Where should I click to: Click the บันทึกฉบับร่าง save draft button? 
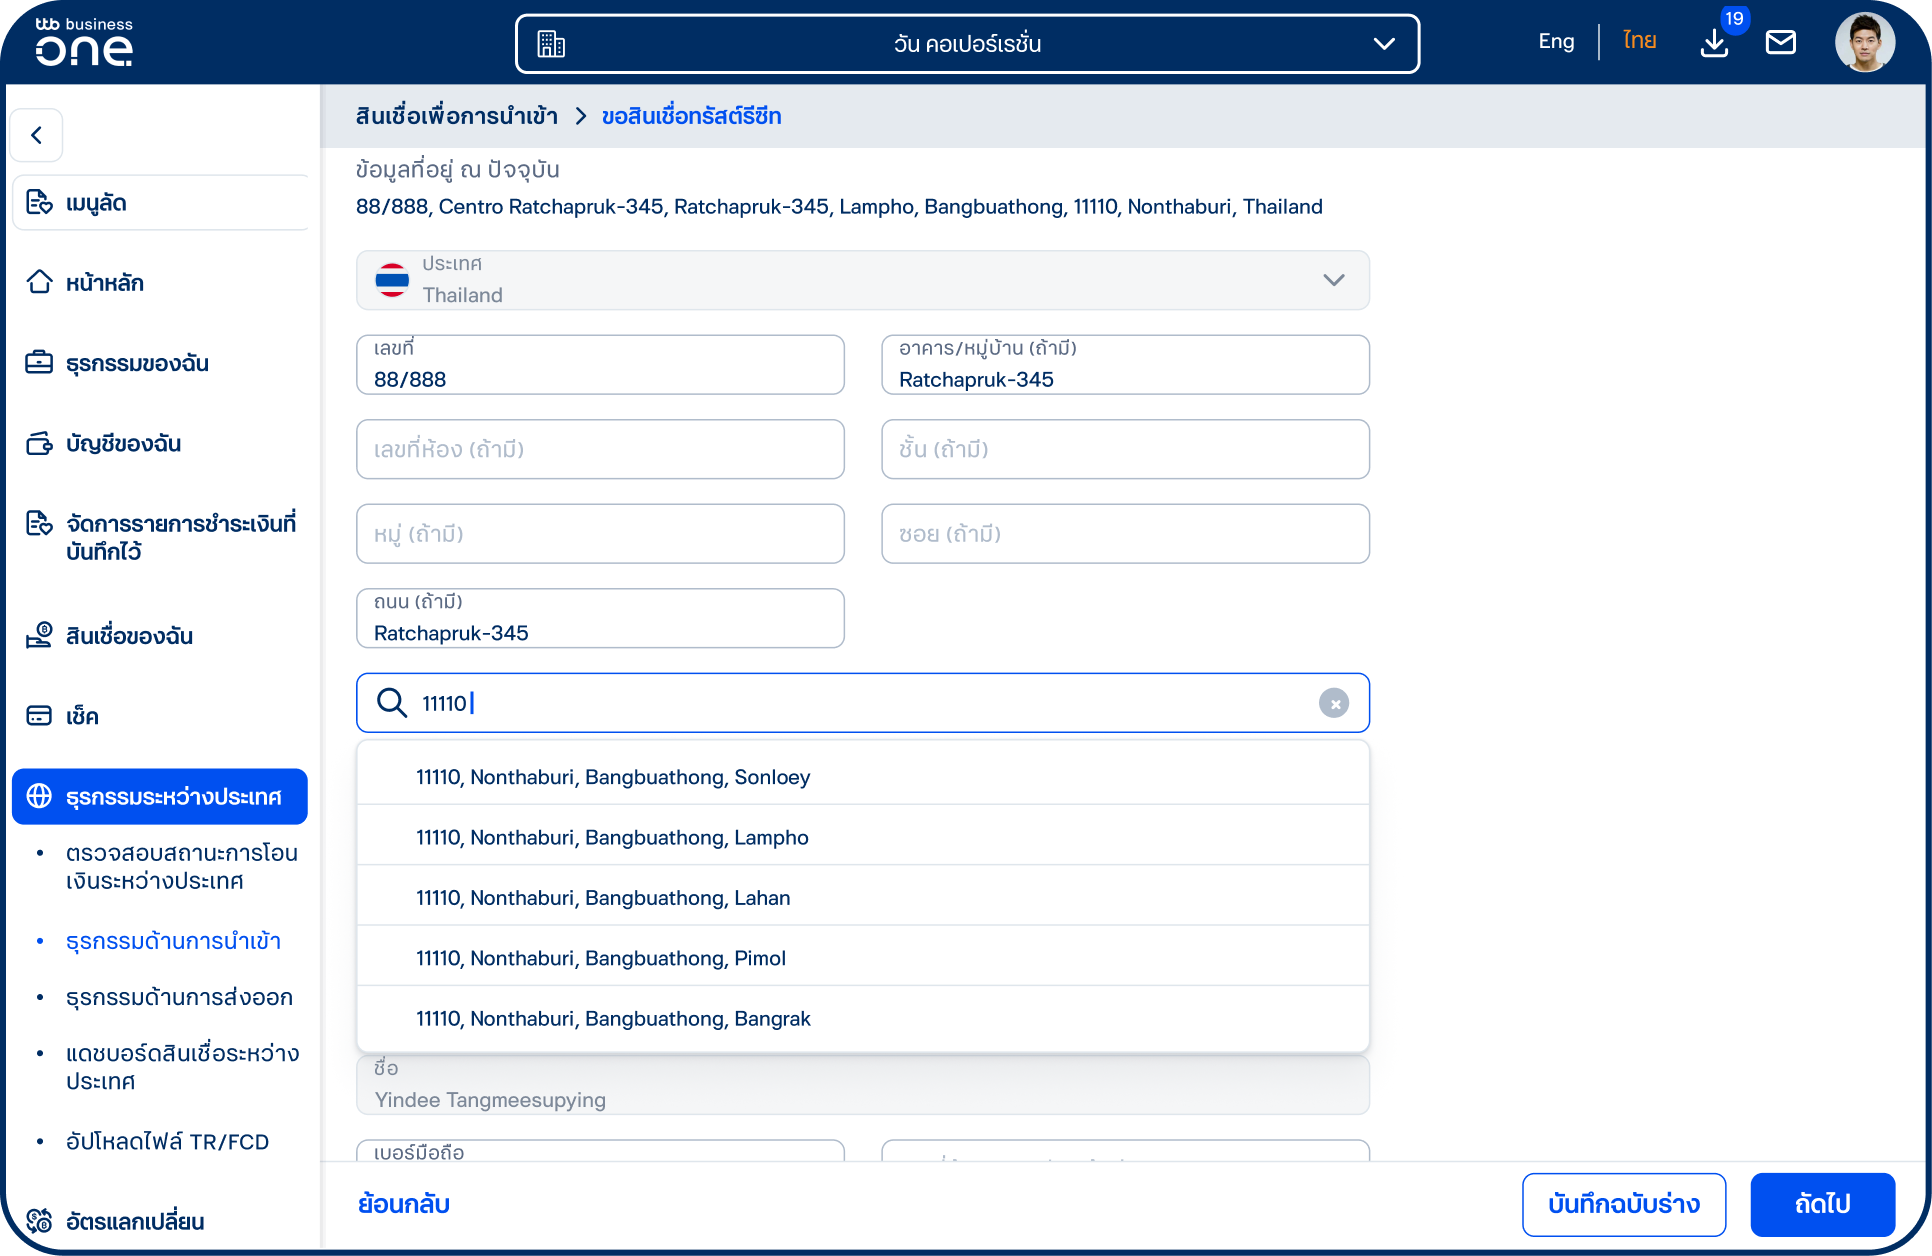click(x=1624, y=1204)
